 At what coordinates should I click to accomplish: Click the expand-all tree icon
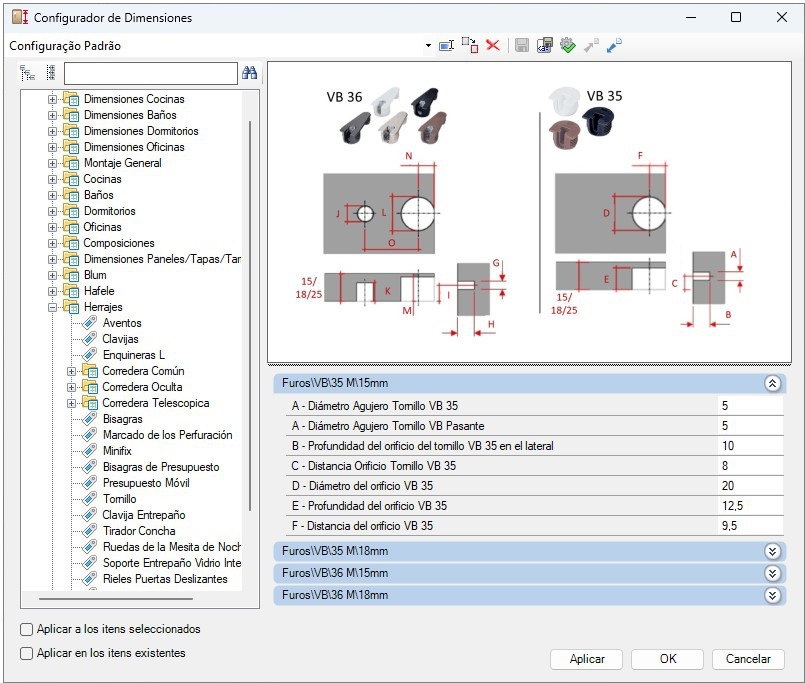(x=27, y=73)
